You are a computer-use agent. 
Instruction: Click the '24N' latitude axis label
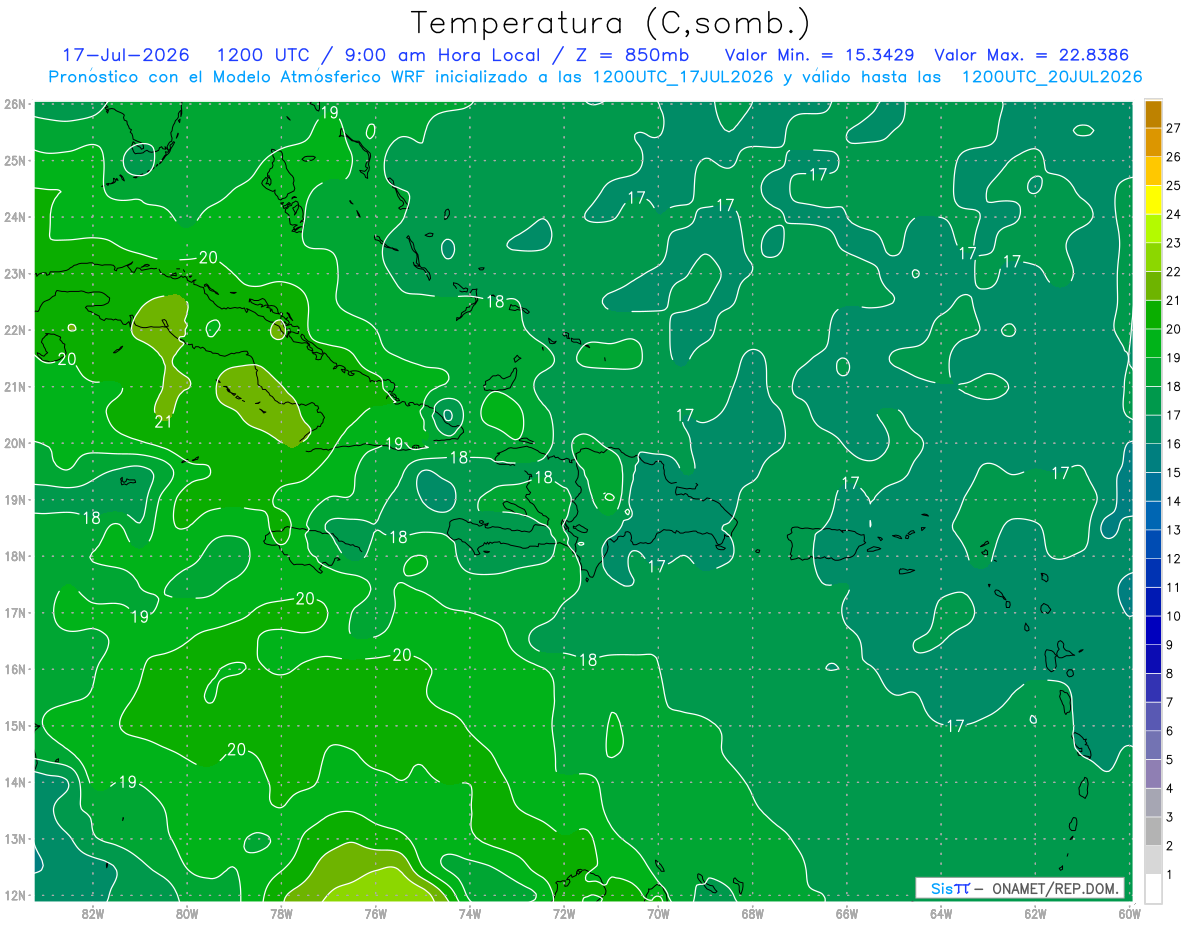click(x=15, y=217)
